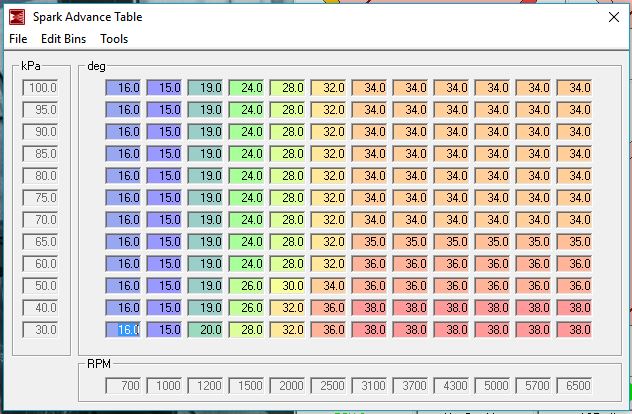
Task: Select the 34.0 cell at 70 kPa, 4300 RPM
Action: point(451,220)
